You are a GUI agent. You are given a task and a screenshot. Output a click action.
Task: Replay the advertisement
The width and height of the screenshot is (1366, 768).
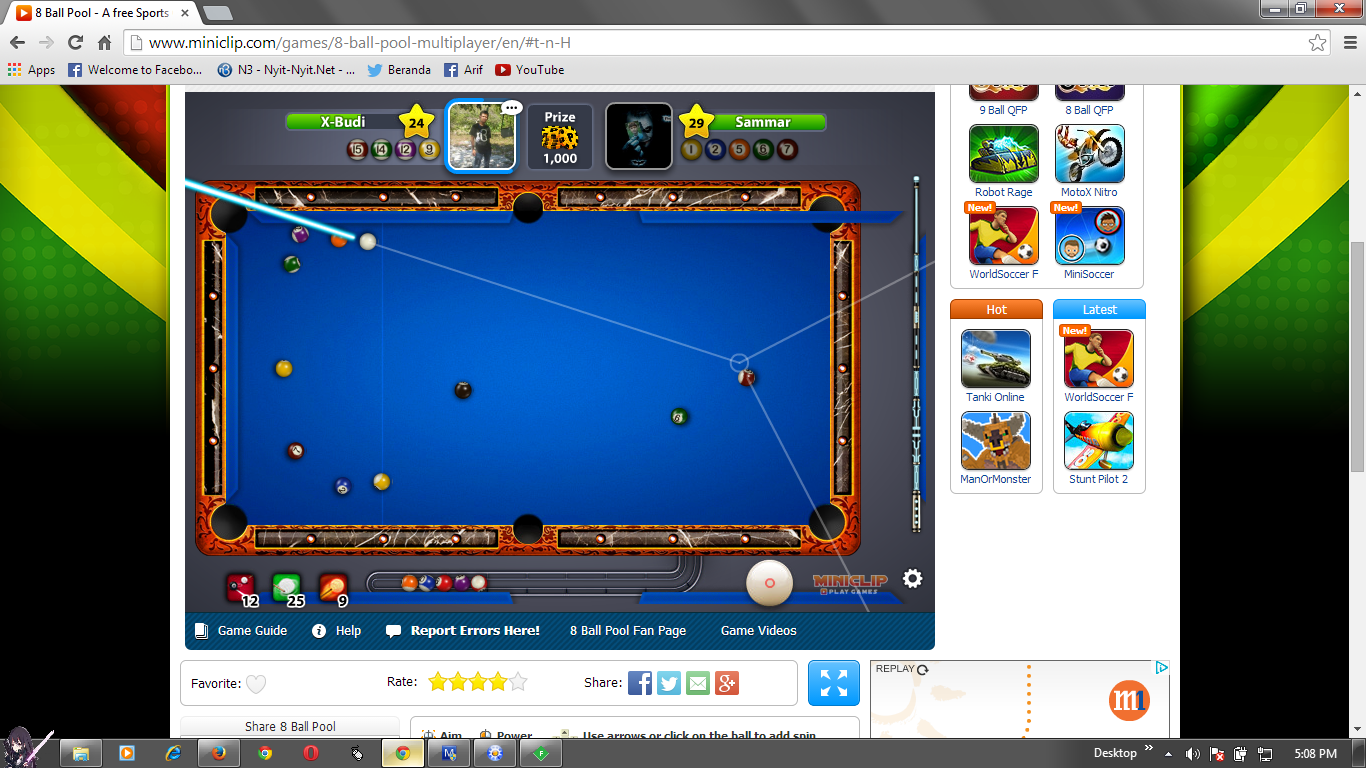pos(902,669)
